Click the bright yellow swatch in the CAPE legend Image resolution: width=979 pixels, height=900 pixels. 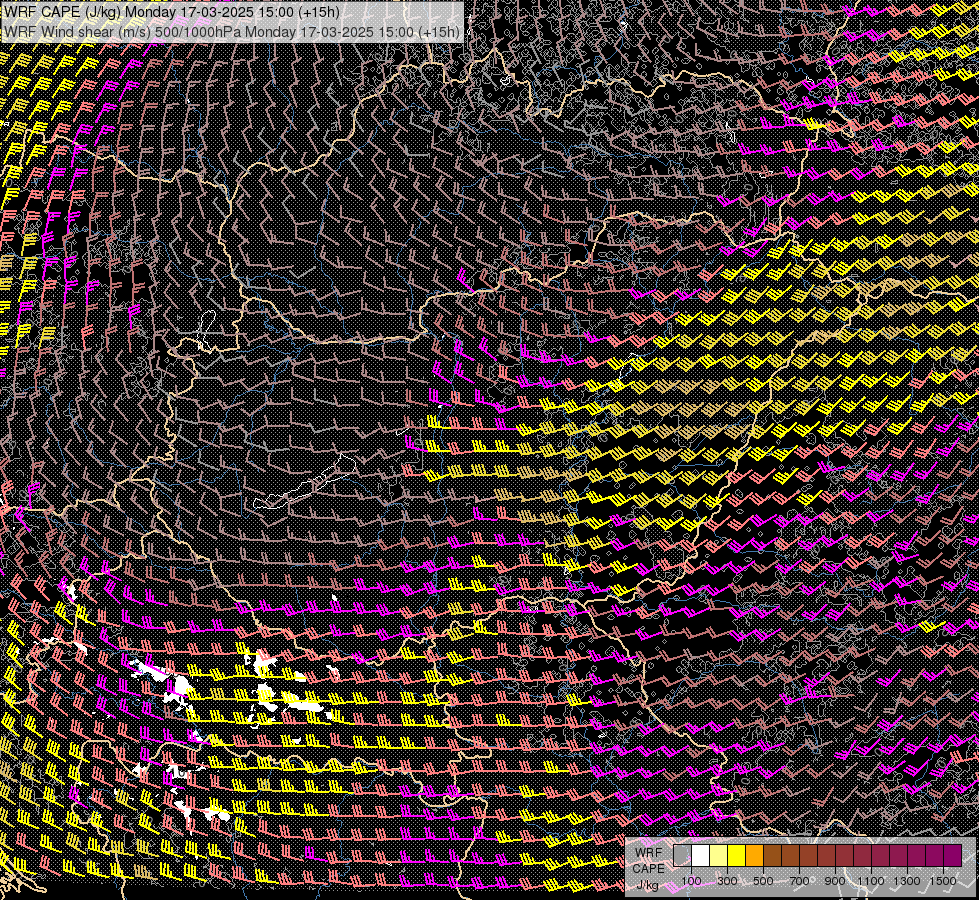[x=737, y=855]
